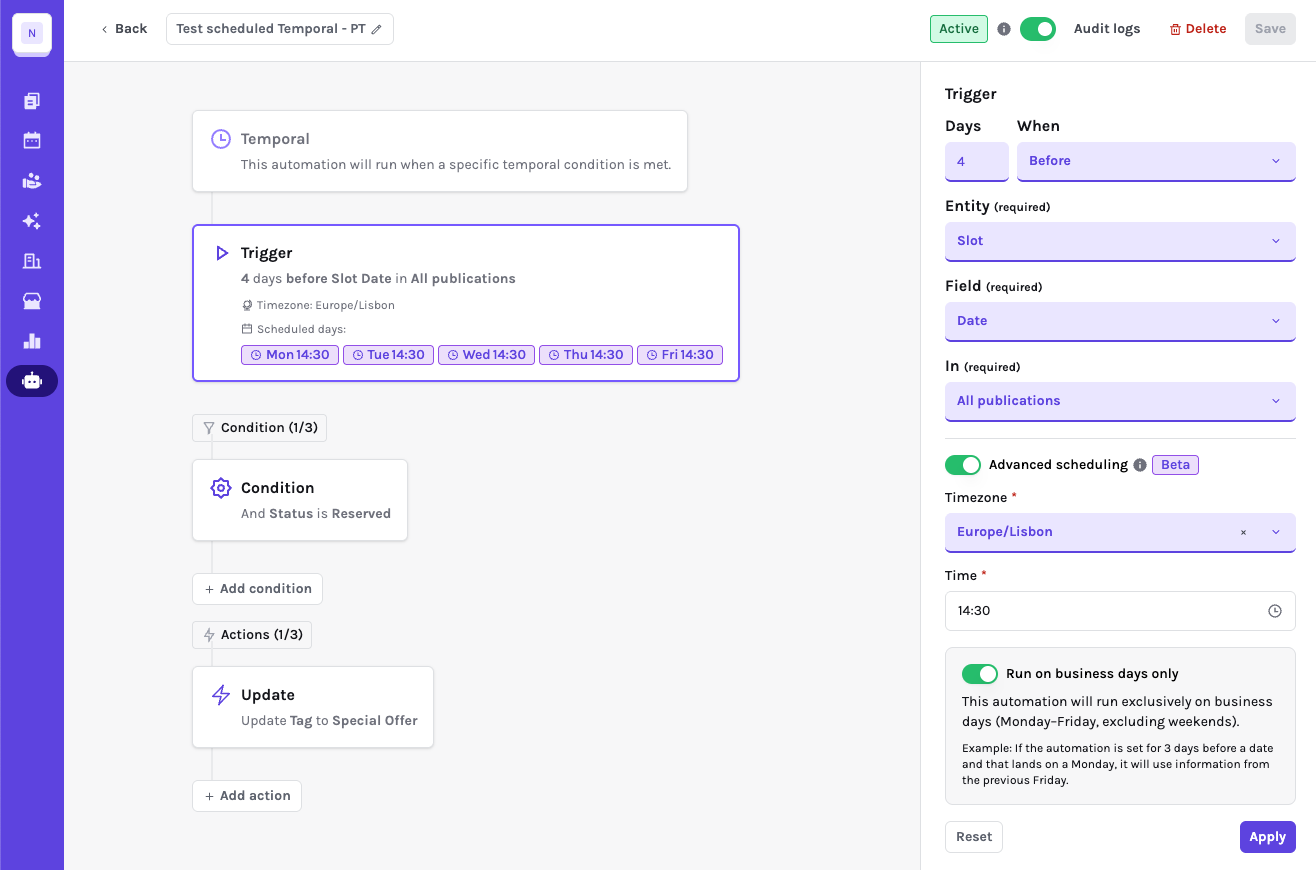Click the pencil icon to rename automation

point(377,29)
